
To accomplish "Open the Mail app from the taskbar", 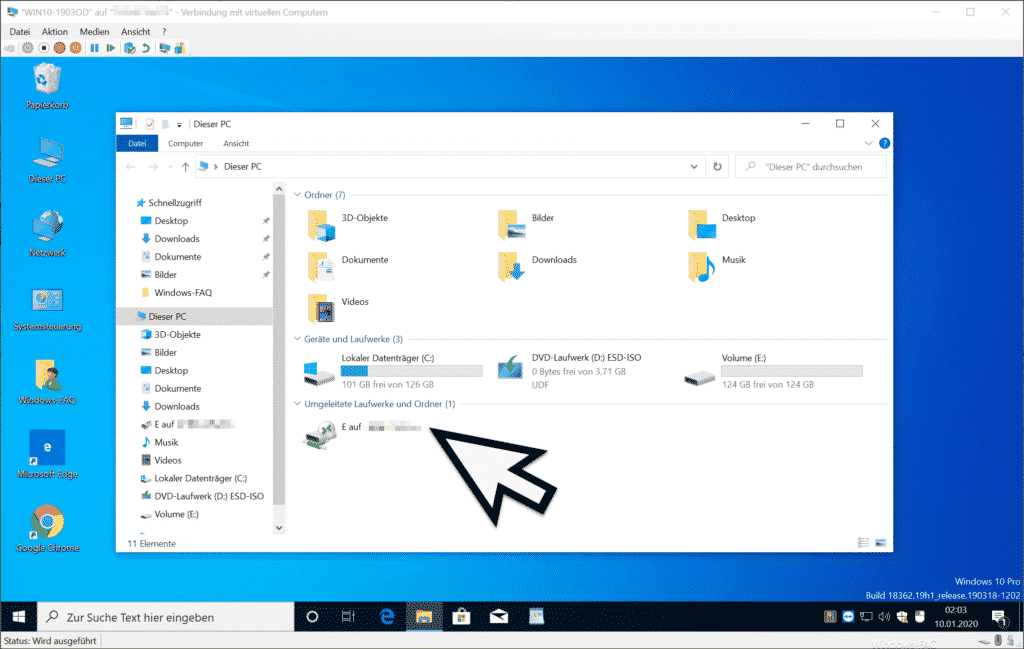I will pos(499,616).
